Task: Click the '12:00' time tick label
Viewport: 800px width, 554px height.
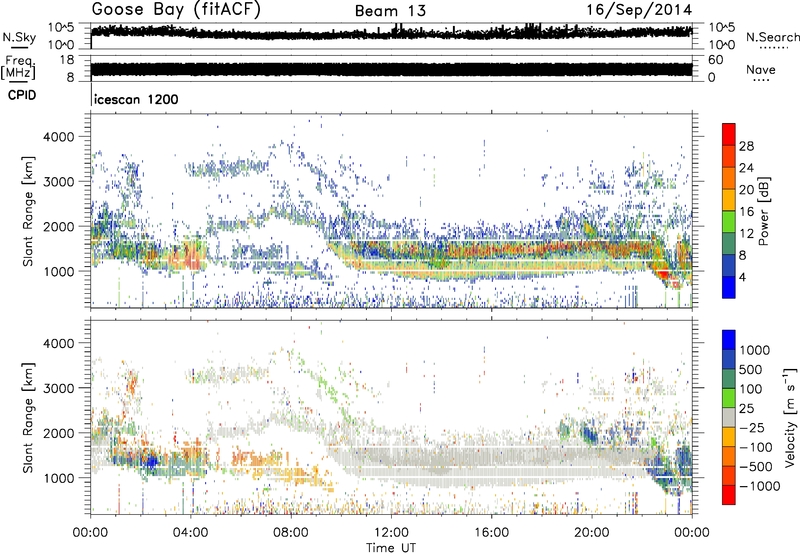Action: [x=391, y=533]
